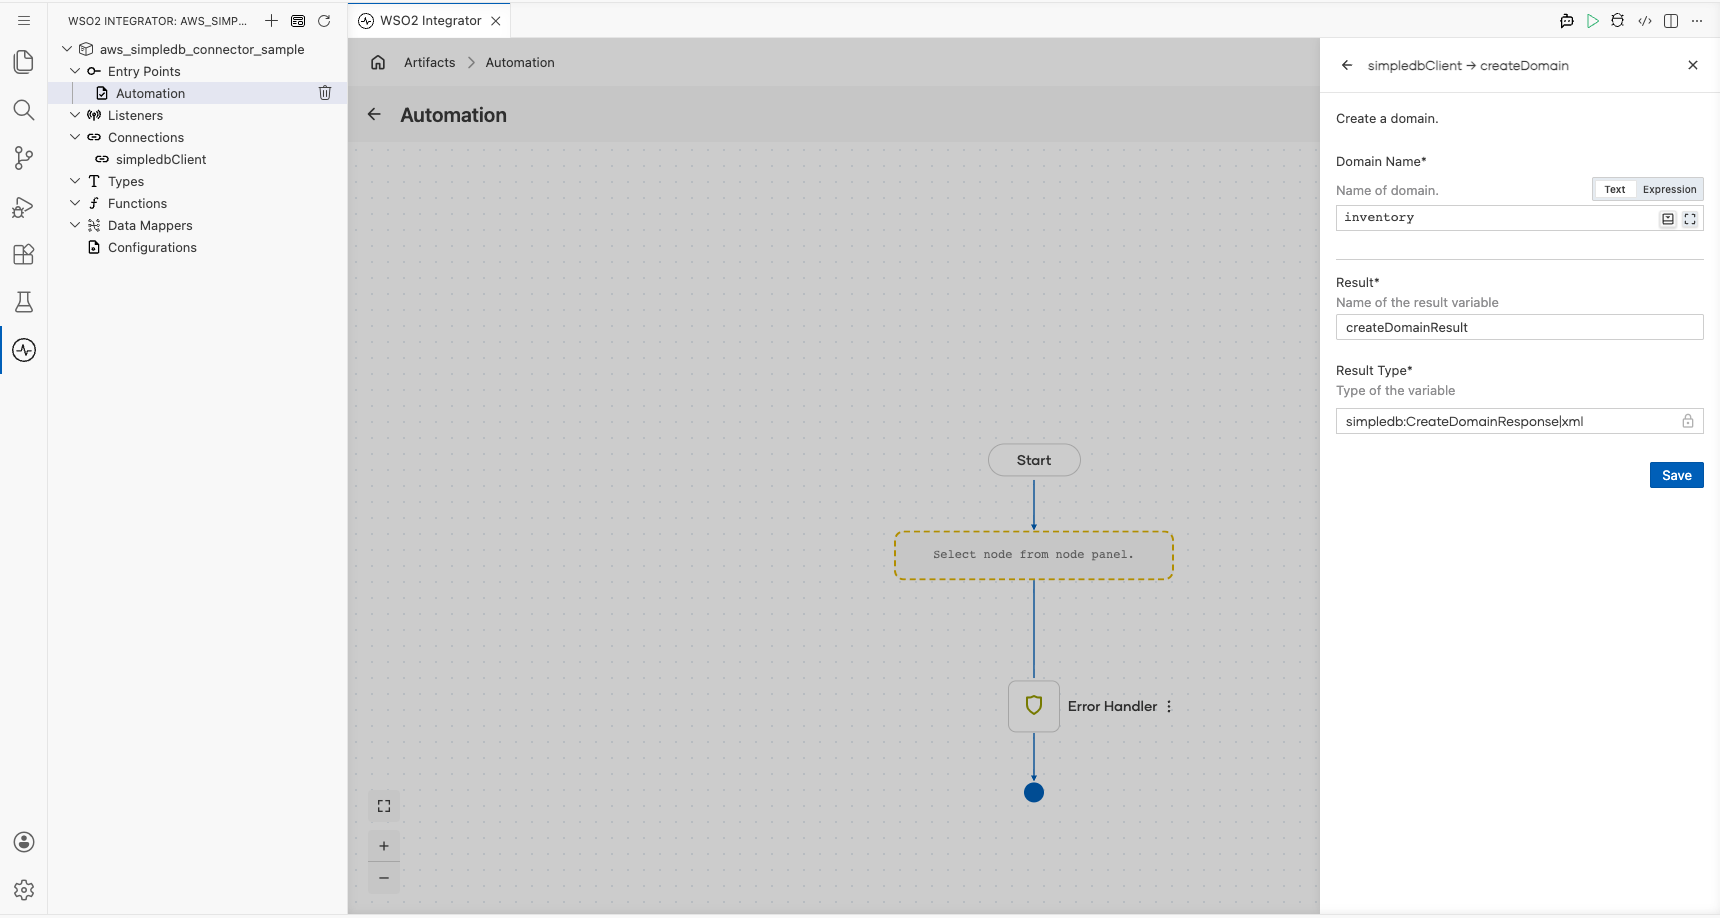Collapse the Listeners section
This screenshot has height=918, width=1720.
75,115
